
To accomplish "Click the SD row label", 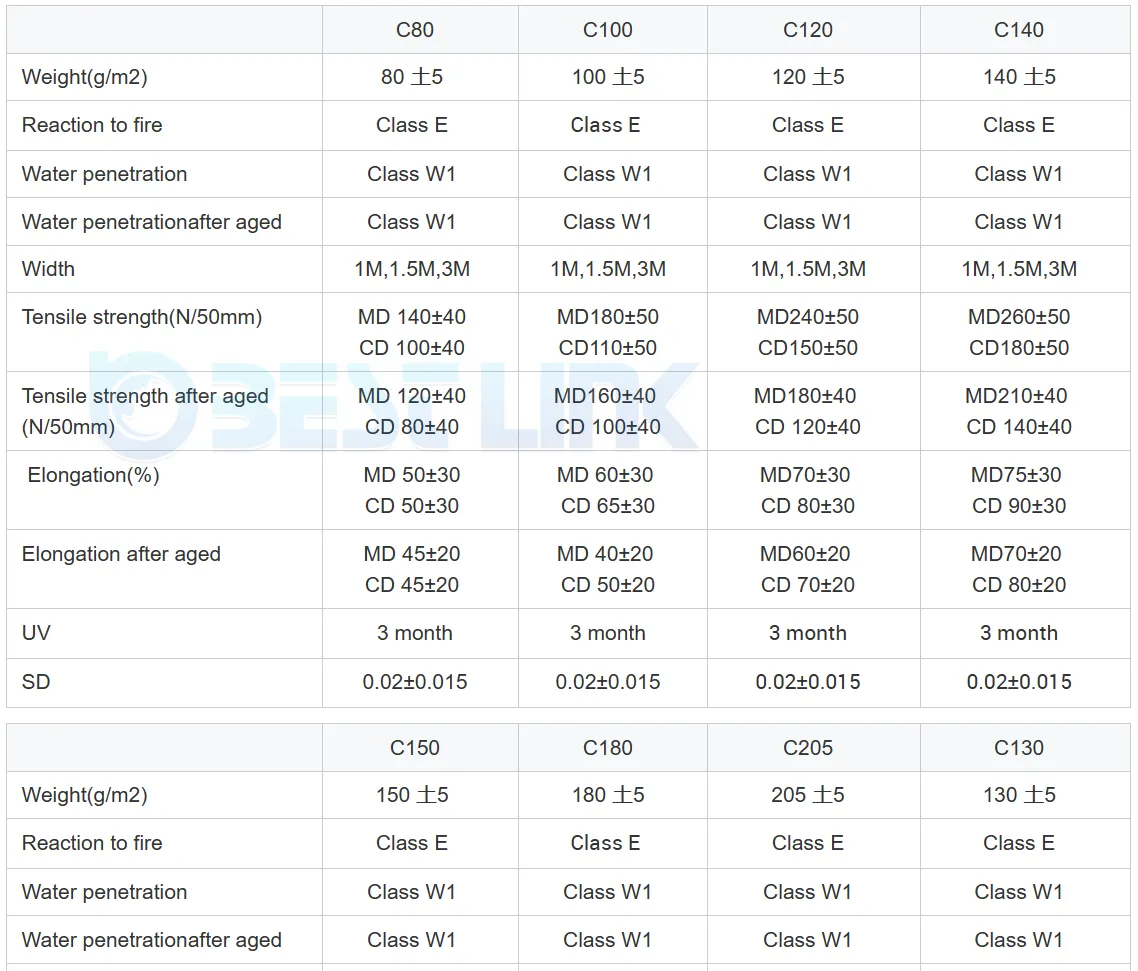I will coord(36,682).
